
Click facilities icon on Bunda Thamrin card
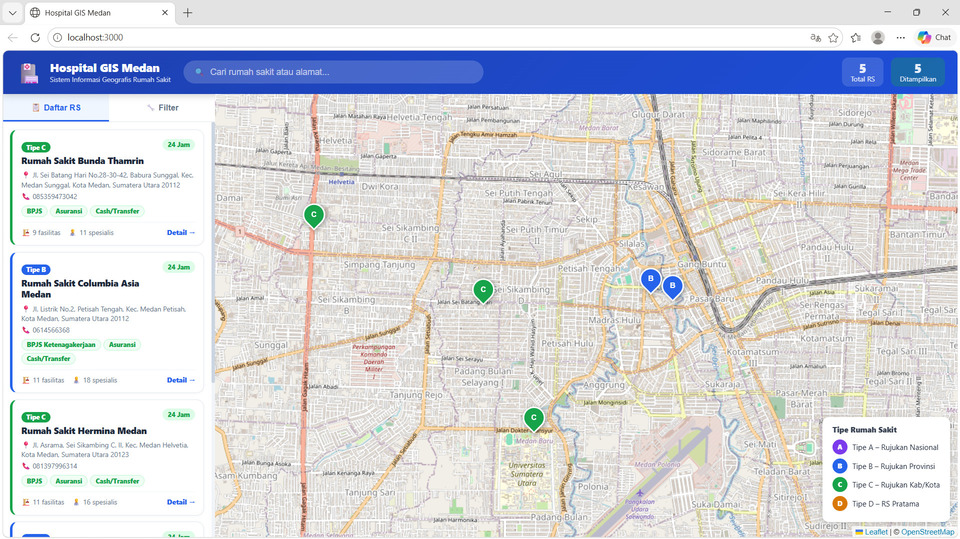[26, 233]
